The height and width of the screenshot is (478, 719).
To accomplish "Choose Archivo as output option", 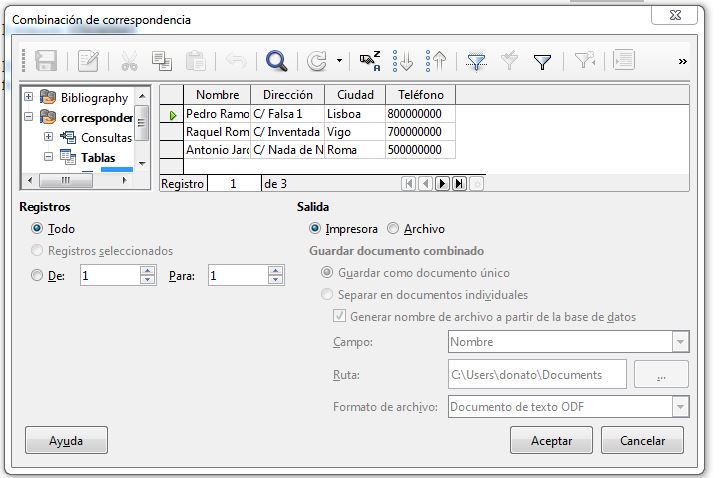I will (x=393, y=229).
